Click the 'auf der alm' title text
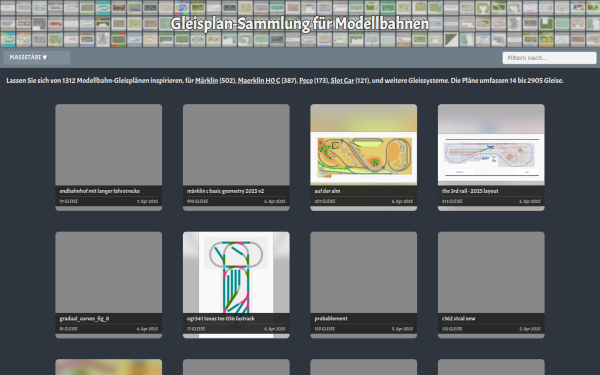 click(327, 191)
